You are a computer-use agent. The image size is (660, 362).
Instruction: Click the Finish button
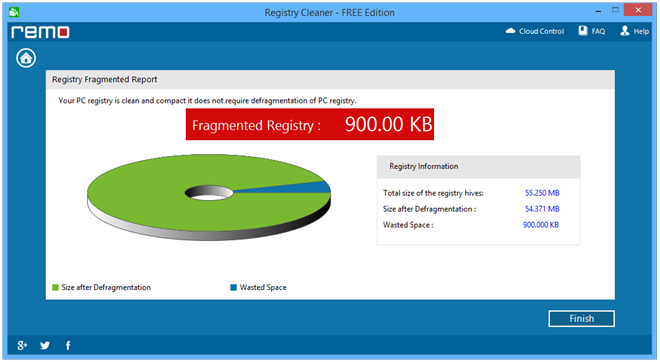click(x=581, y=319)
